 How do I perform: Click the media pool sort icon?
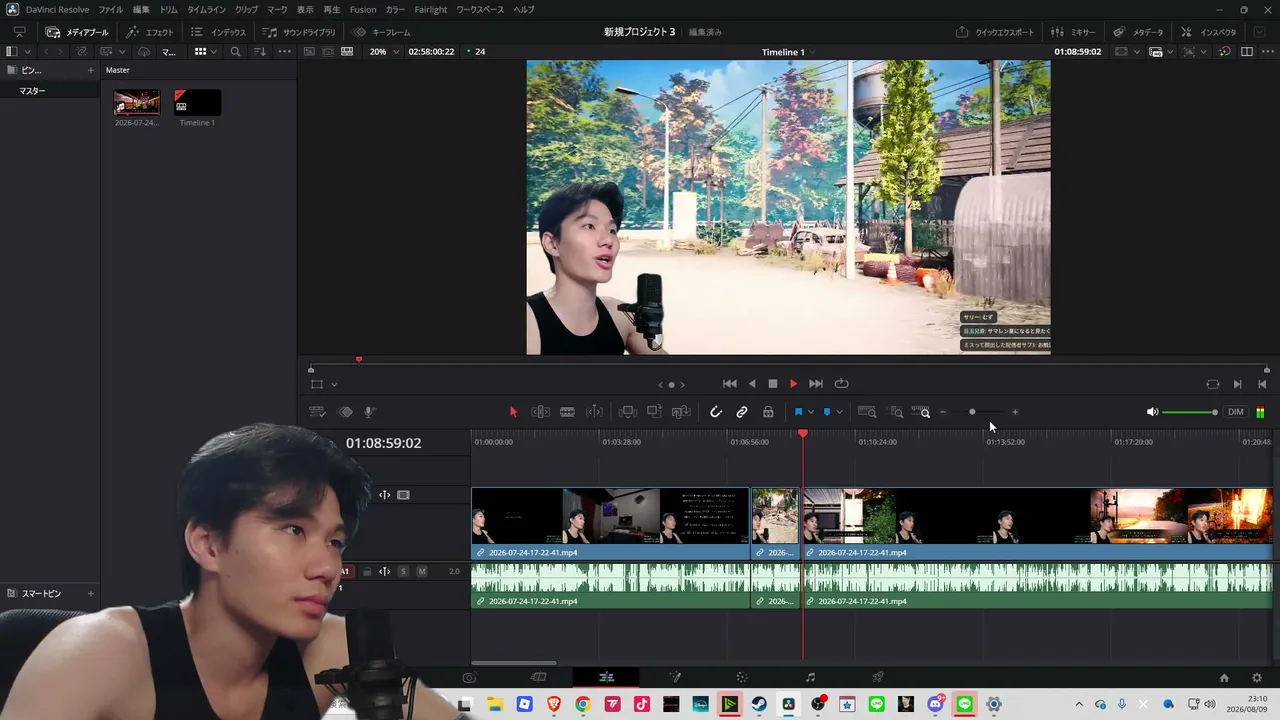click(260, 52)
